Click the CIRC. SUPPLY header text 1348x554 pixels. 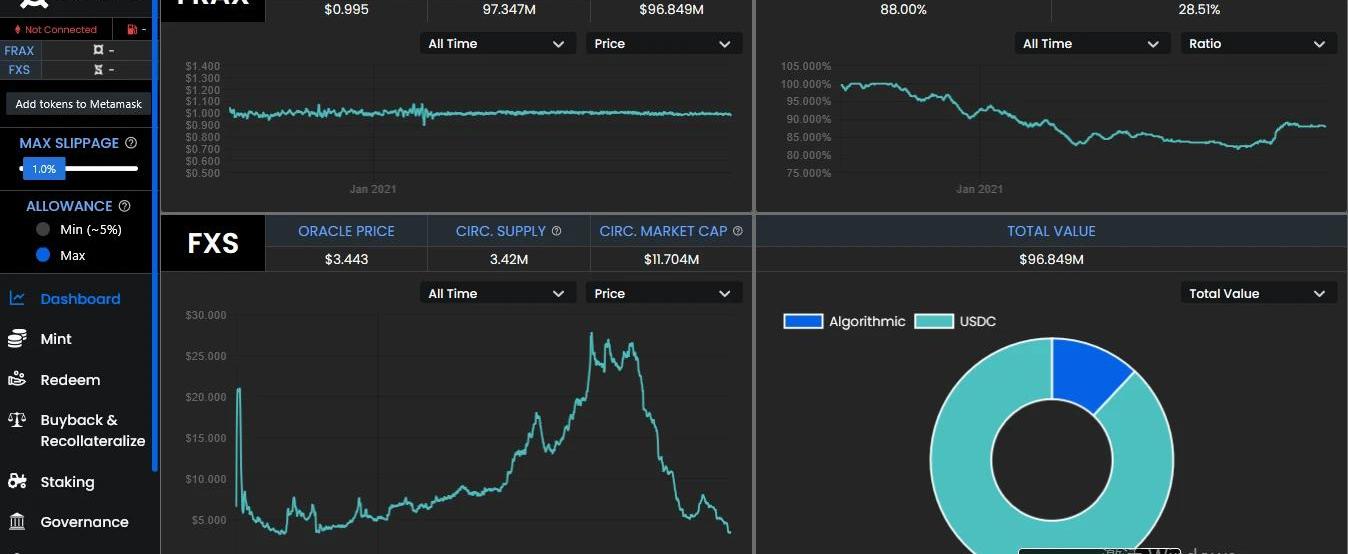pos(501,231)
